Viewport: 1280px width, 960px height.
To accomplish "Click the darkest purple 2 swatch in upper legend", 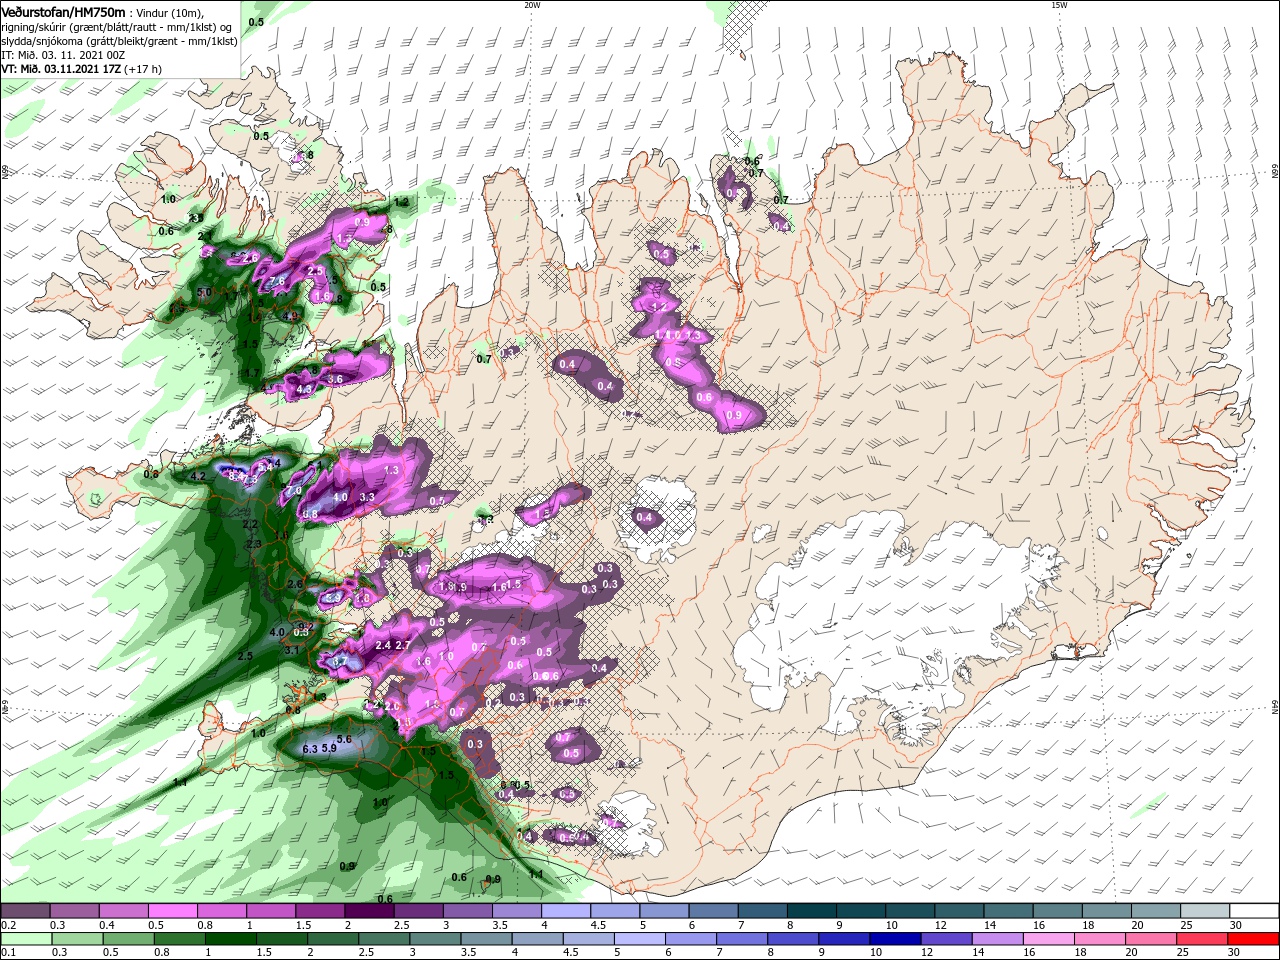I will [369, 910].
